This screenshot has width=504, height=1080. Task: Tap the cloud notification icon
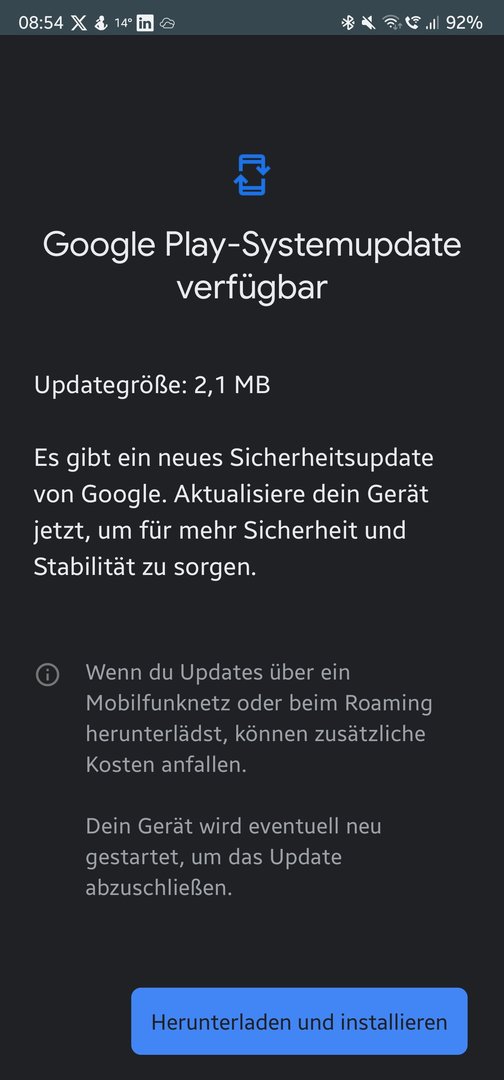click(167, 23)
